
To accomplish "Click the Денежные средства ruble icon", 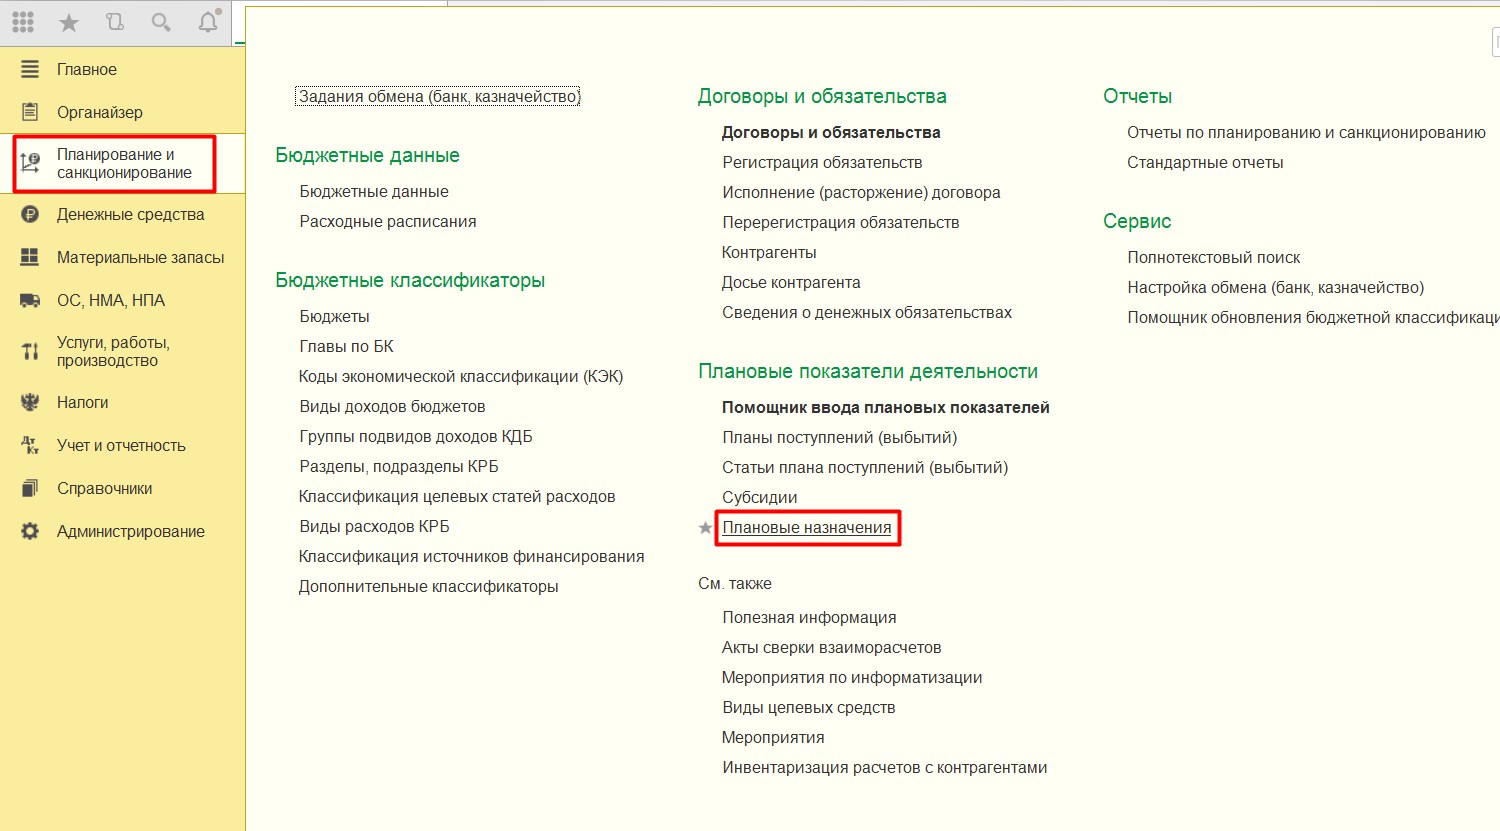I will pos(30,214).
